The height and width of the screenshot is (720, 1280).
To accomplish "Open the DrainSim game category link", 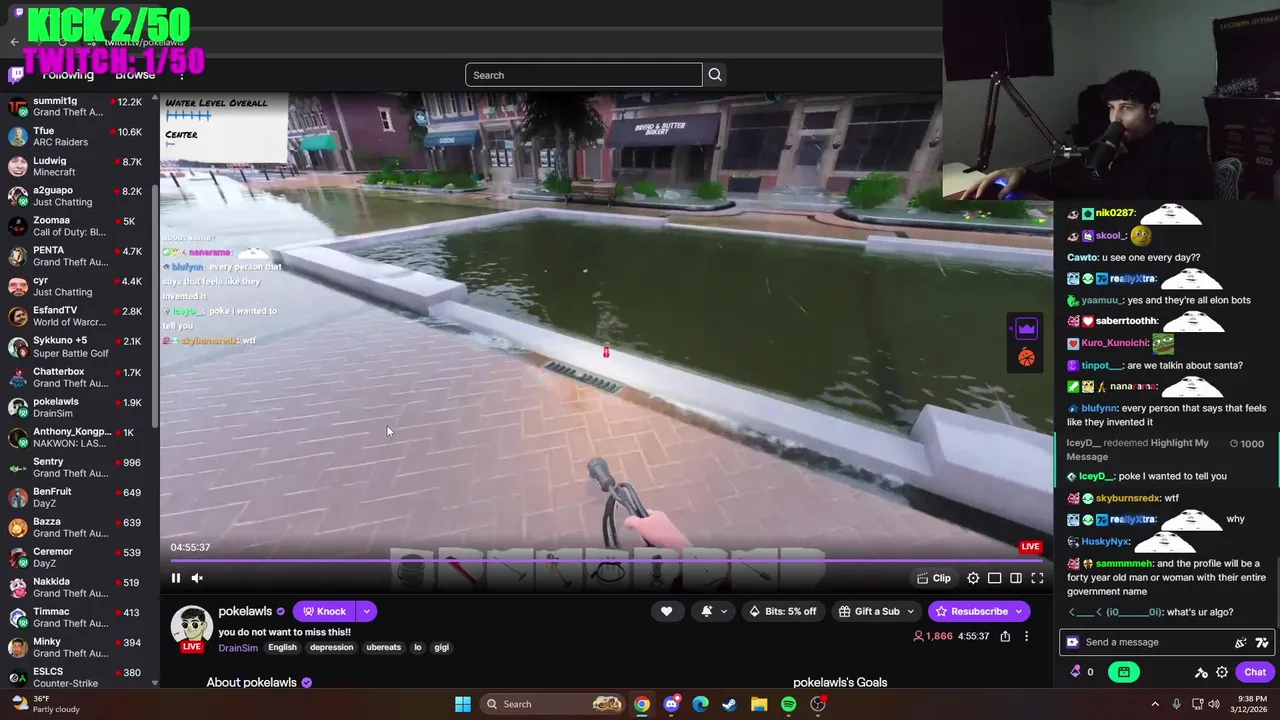I will coord(238,648).
